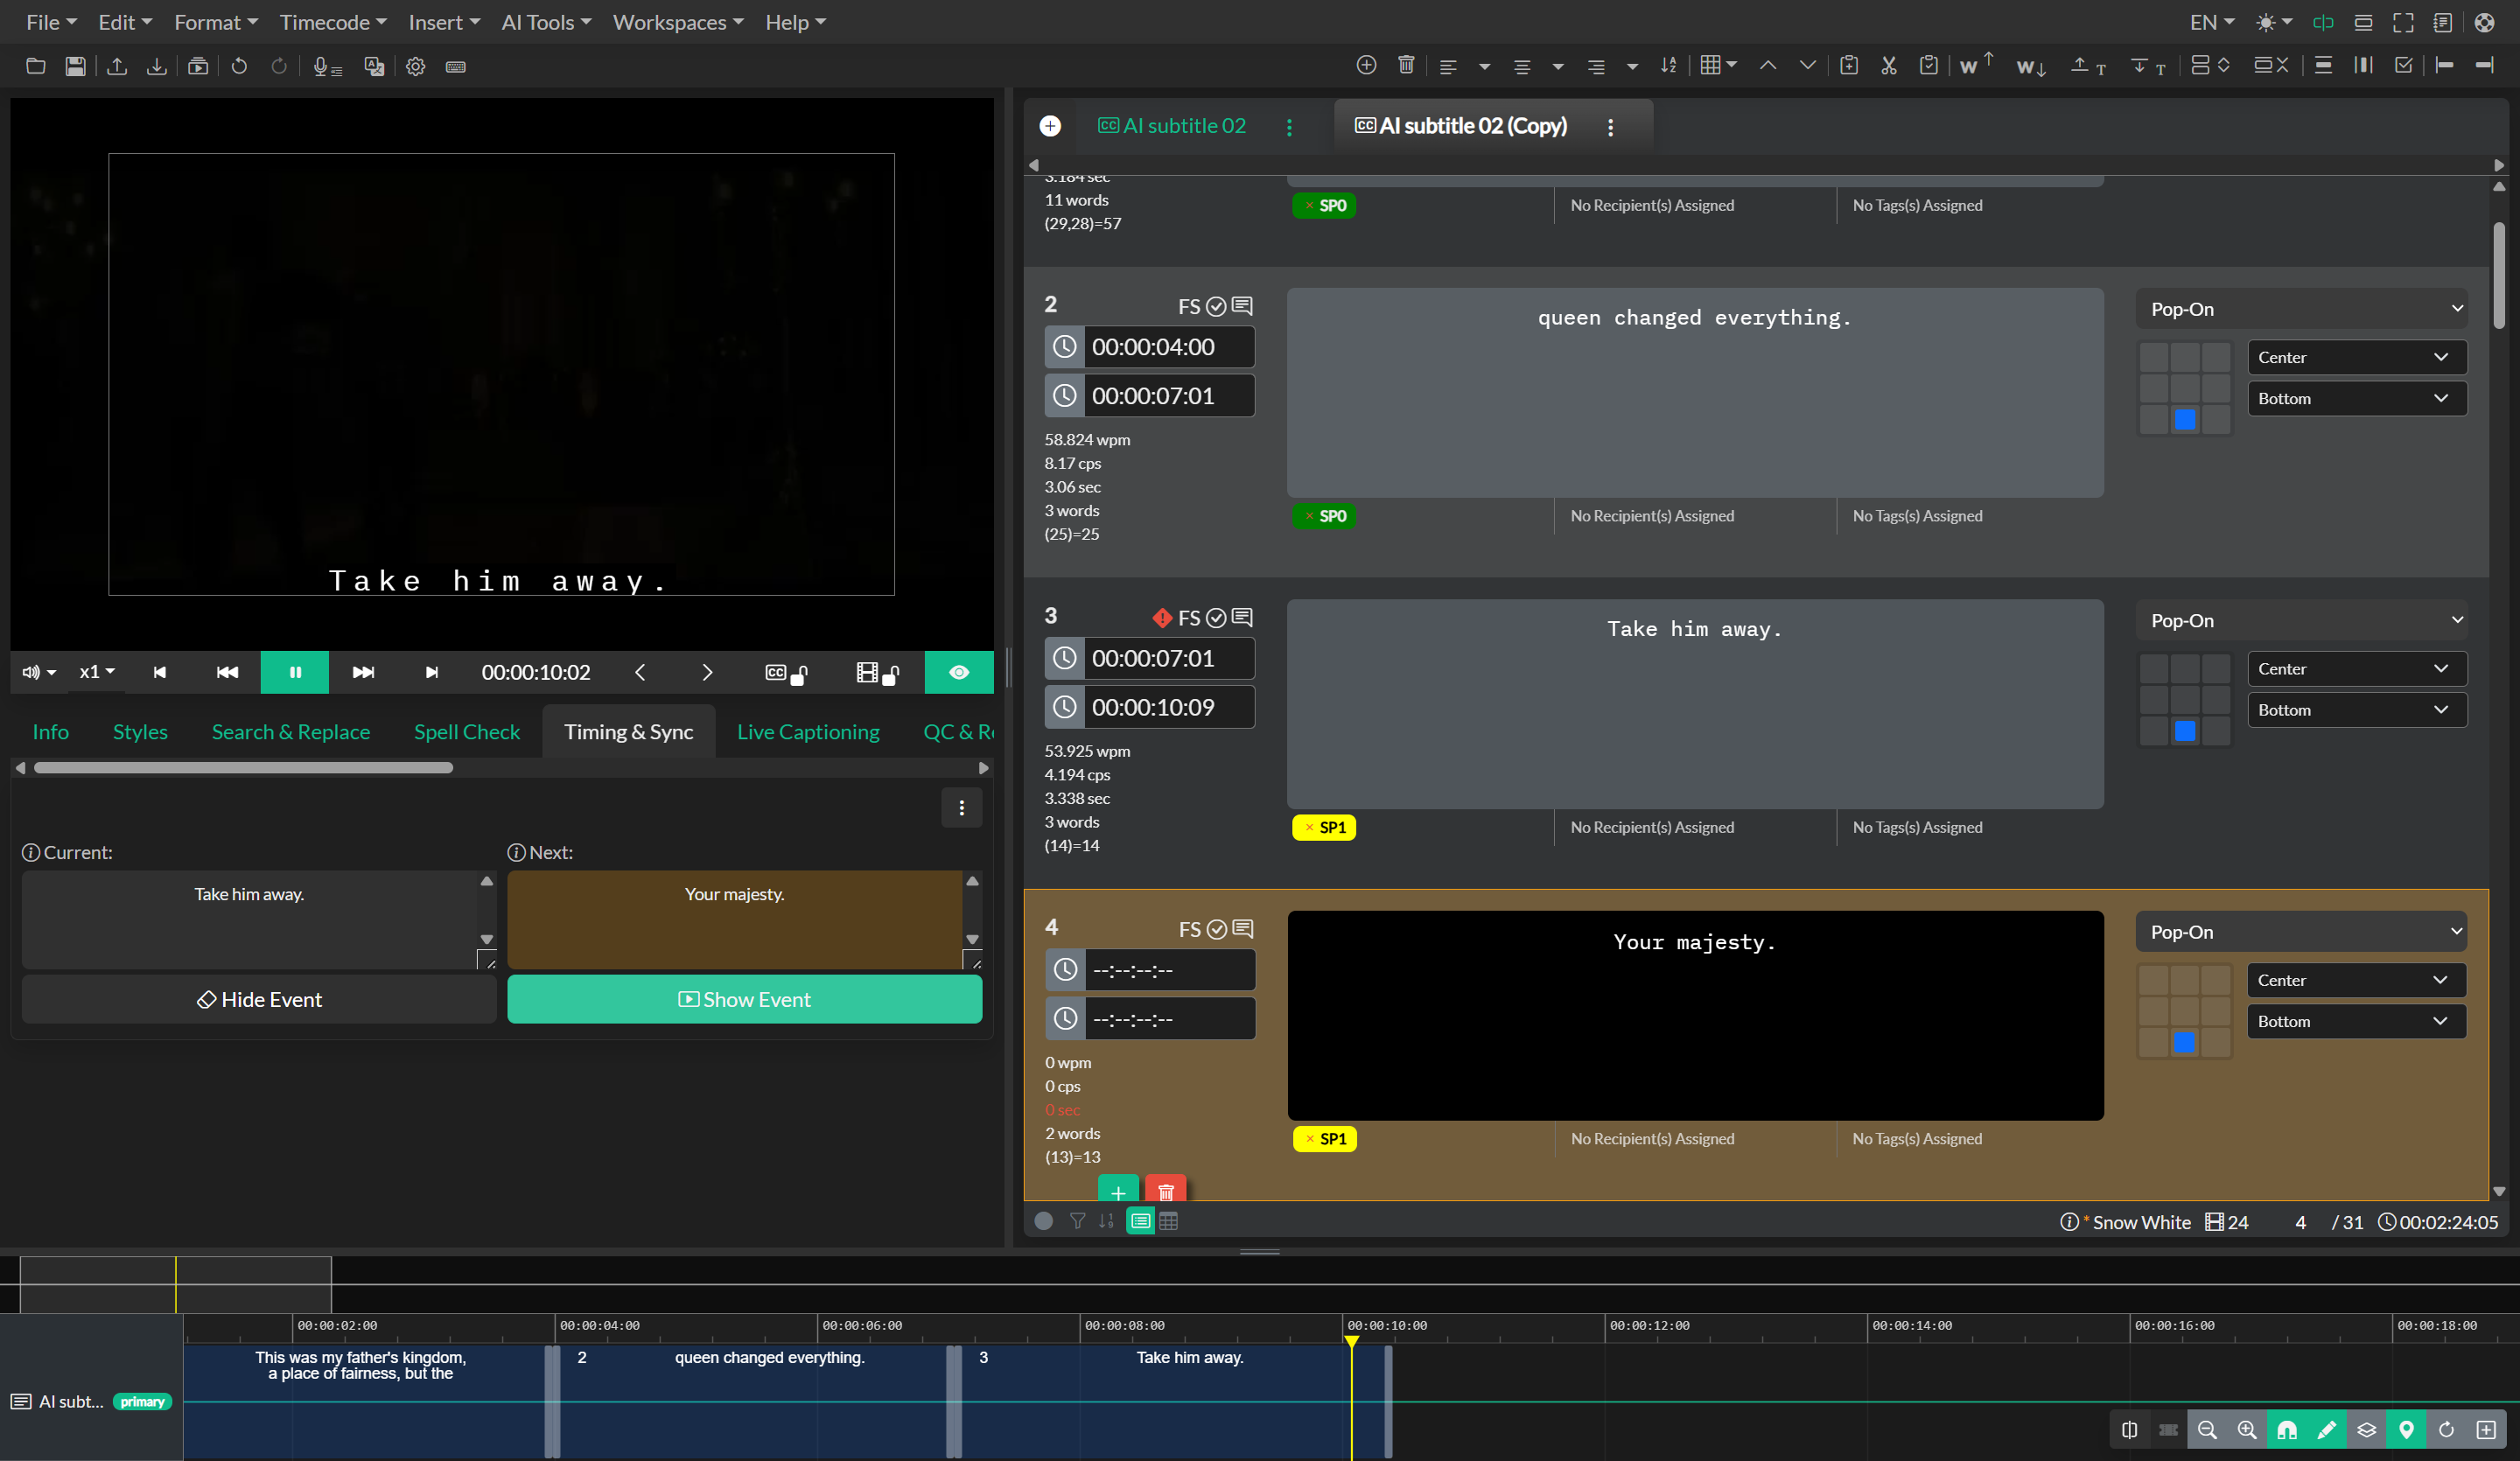Click the import download arrow icon
The height and width of the screenshot is (1461, 2520).
pos(157,66)
